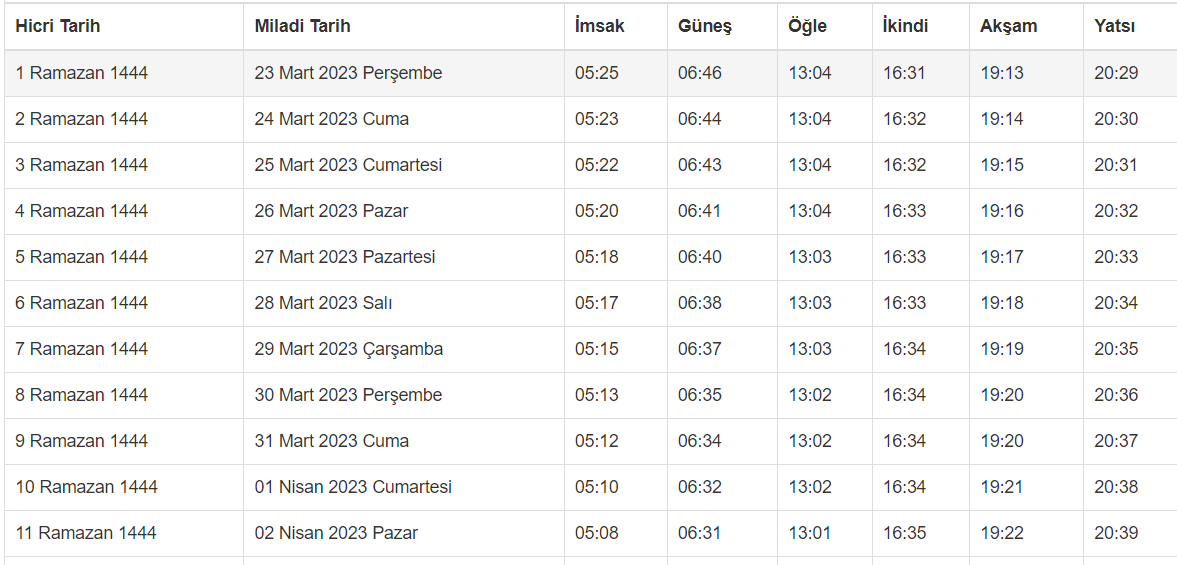The width and height of the screenshot is (1177, 565).
Task: Select Güneş time 06:34 on 31 Mart
Action: click(x=700, y=441)
